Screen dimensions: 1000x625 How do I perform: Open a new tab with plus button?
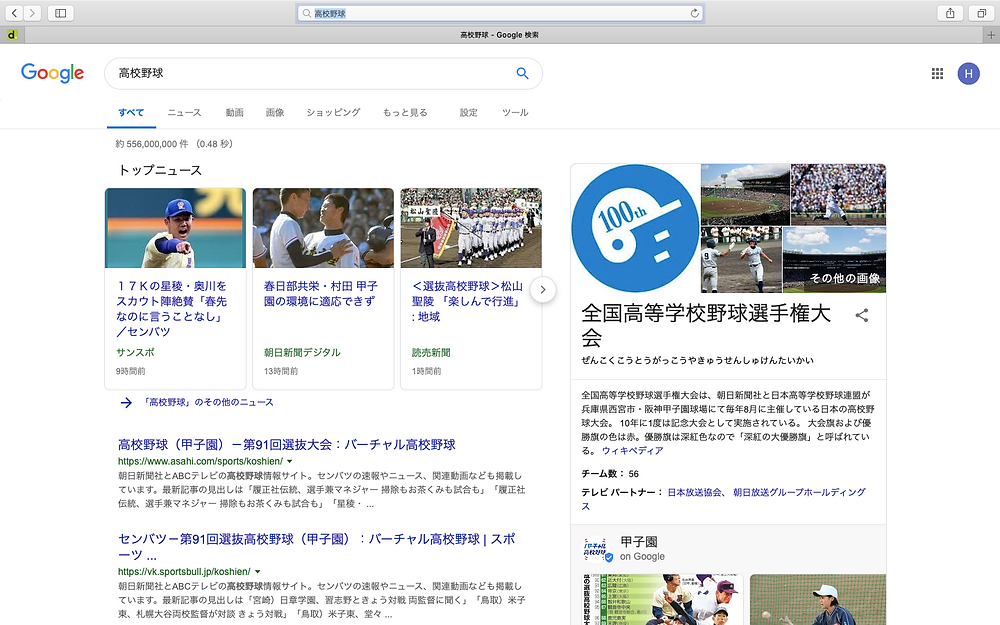coord(991,35)
